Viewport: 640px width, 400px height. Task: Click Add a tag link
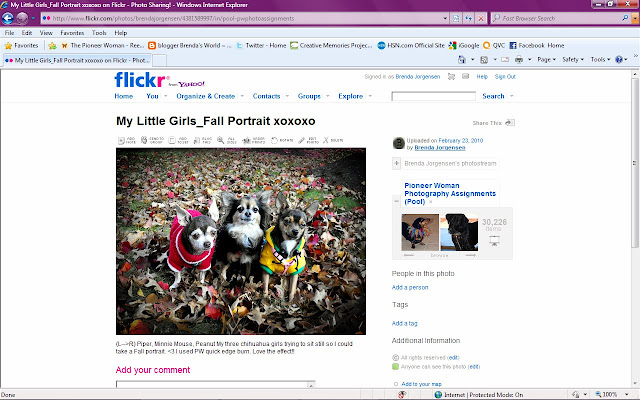[404, 323]
